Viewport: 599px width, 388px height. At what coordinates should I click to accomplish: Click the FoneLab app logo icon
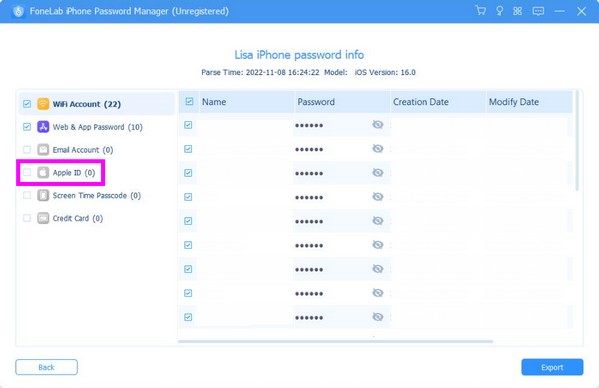(x=18, y=11)
